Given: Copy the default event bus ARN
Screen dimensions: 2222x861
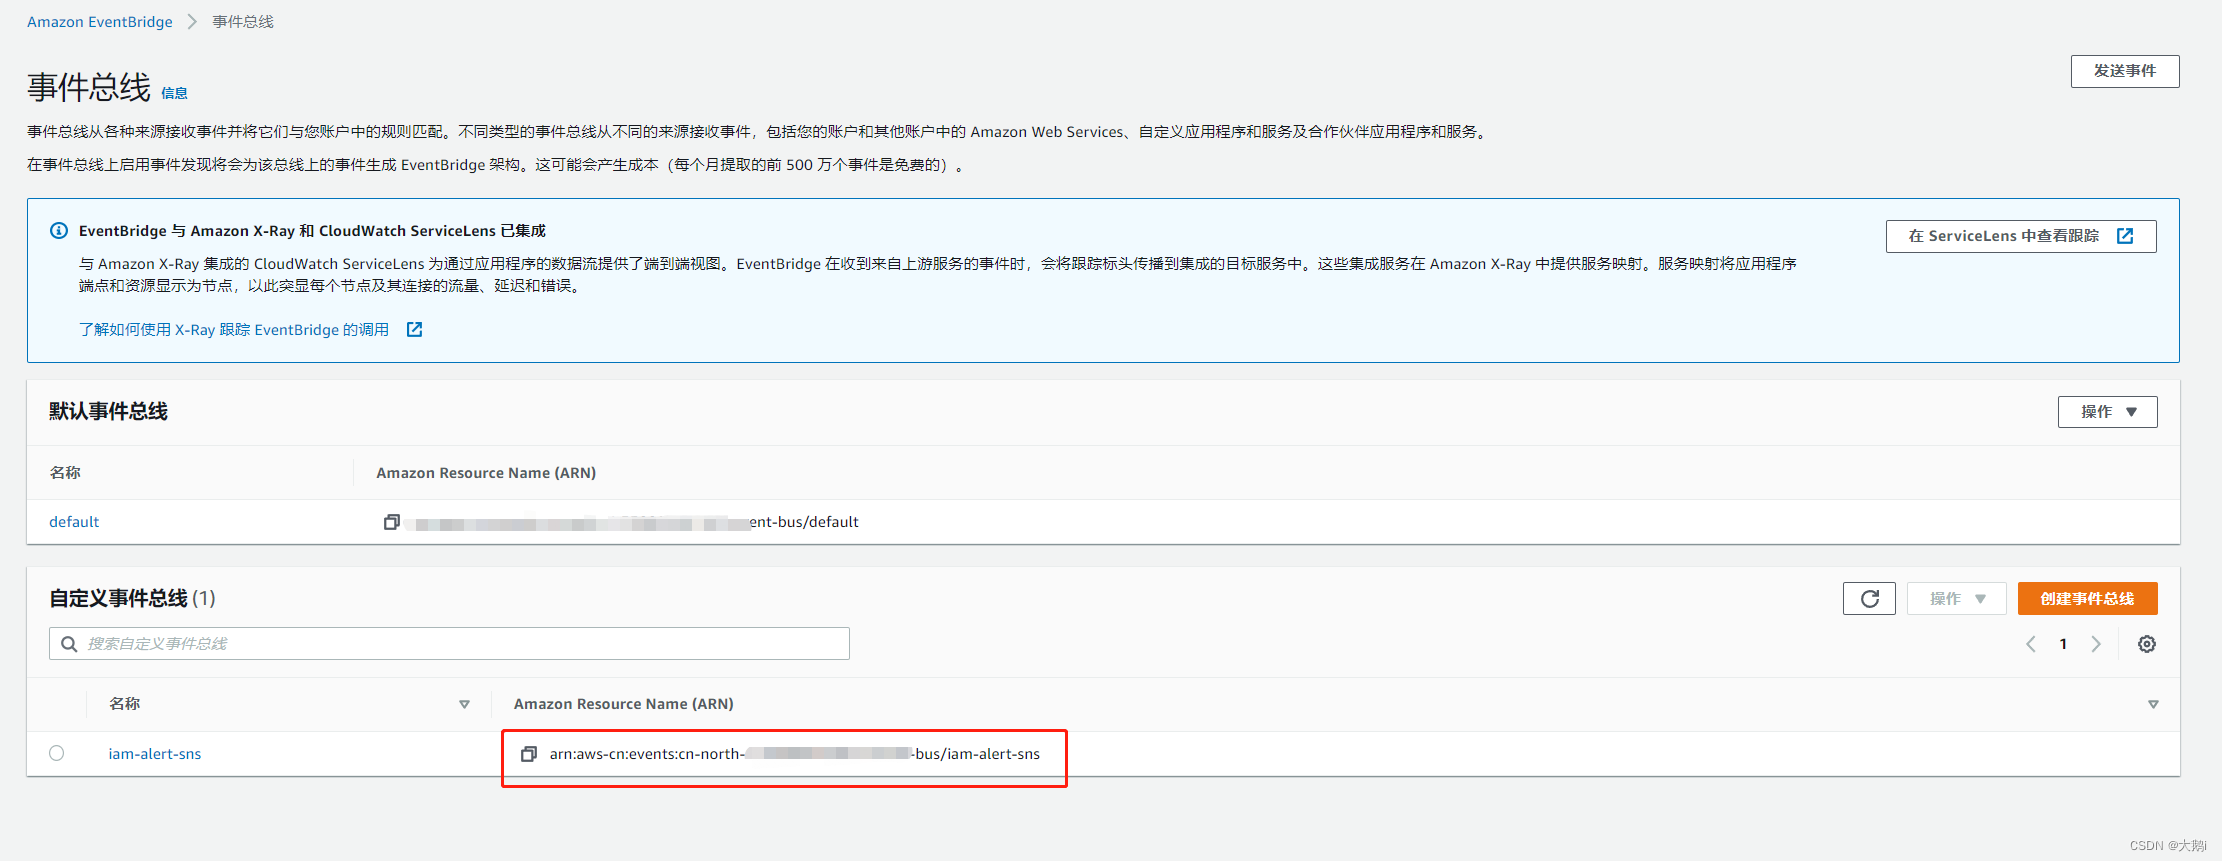Looking at the screenshot, I should click(x=392, y=522).
